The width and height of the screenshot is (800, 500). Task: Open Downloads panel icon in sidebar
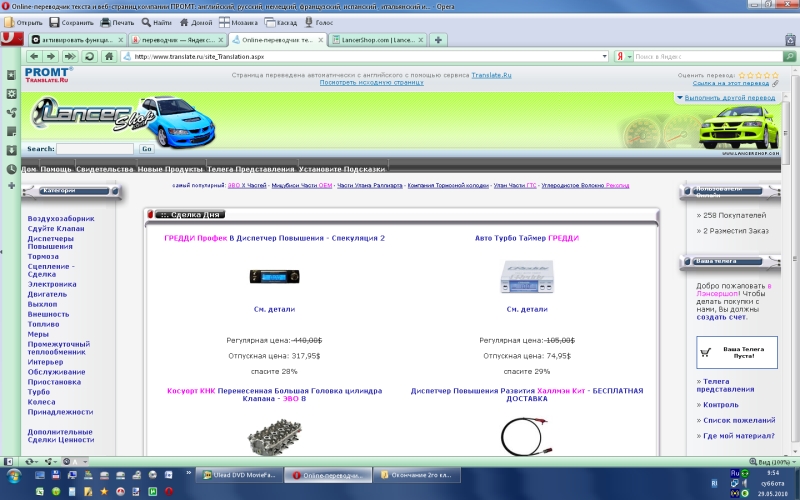click(11, 150)
